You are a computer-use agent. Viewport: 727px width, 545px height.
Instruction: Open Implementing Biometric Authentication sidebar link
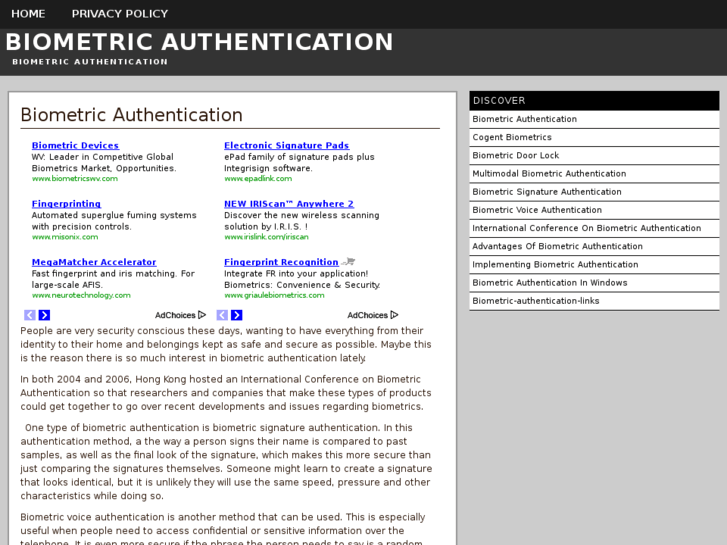tap(594, 264)
